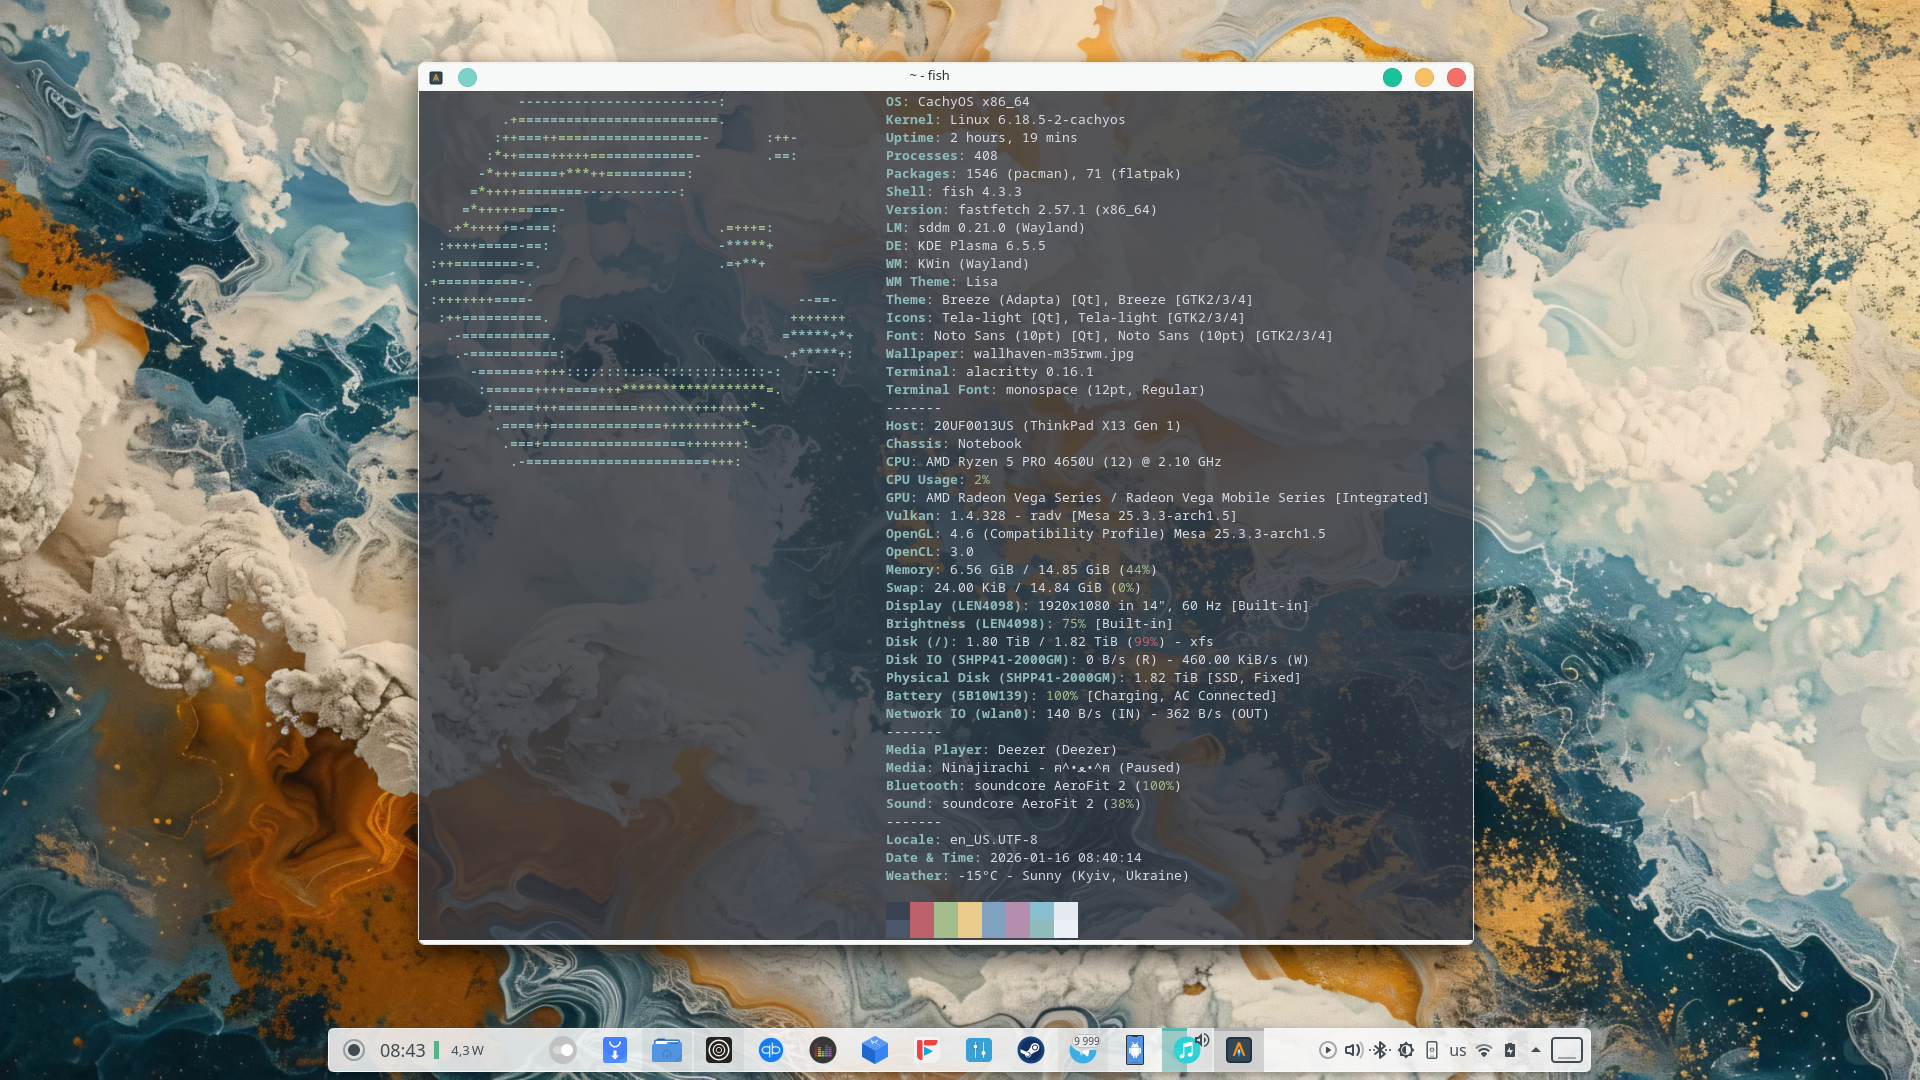1920x1080 pixels.
Task: Open the terminal window menu icon
Action: click(436, 77)
